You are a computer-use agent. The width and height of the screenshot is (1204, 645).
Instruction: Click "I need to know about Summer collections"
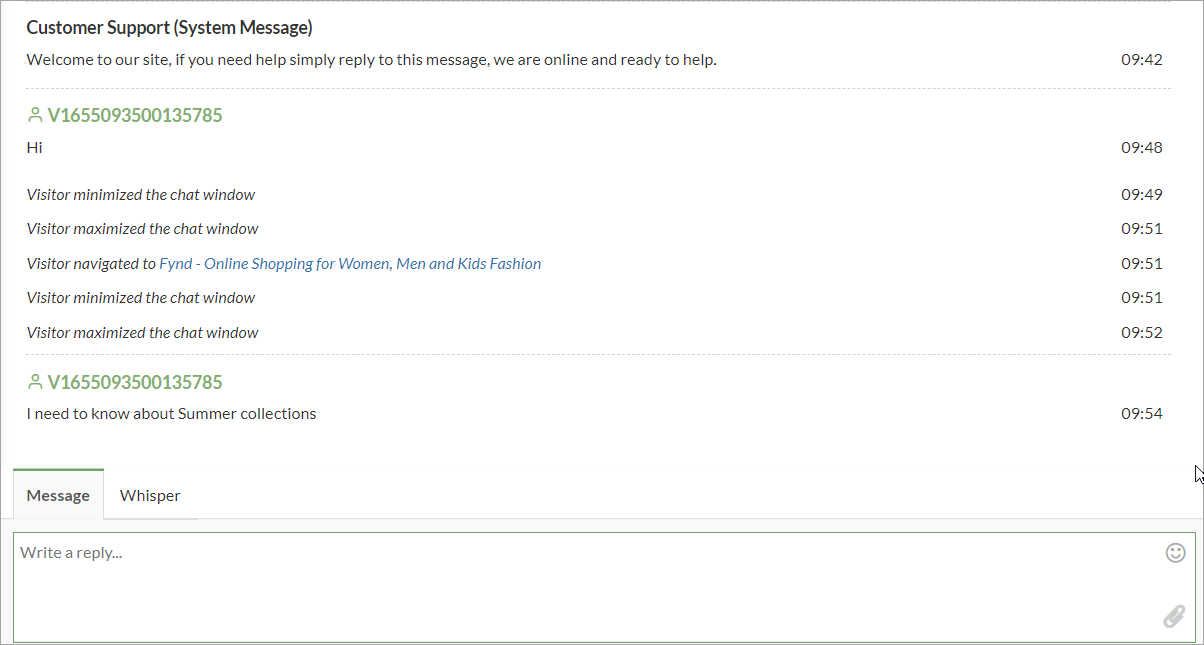pyautogui.click(x=171, y=414)
